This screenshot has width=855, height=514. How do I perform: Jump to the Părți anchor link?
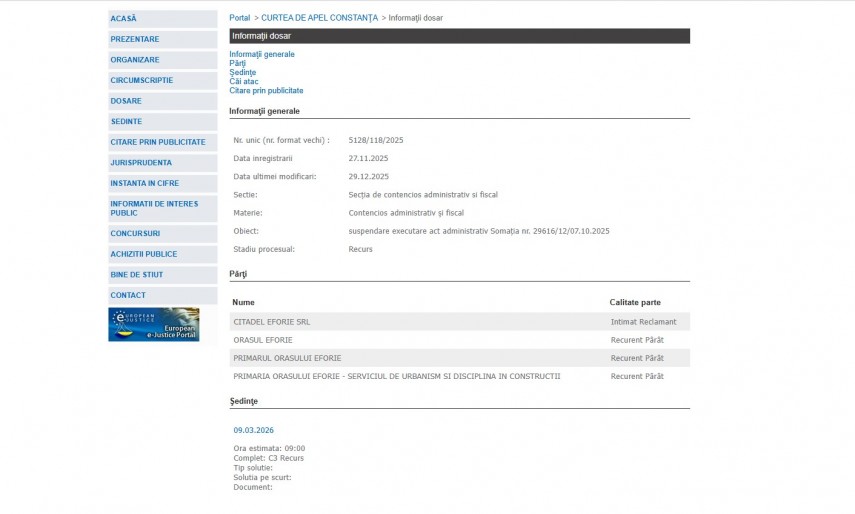click(x=237, y=63)
